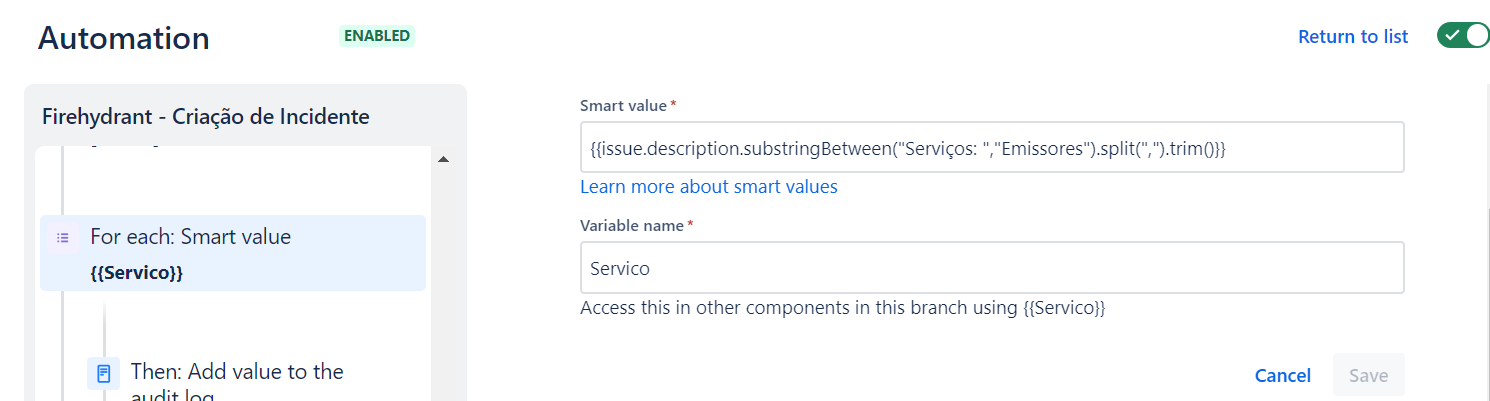Click the Automation page heading
Image resolution: width=1490 pixels, height=401 pixels.
(x=124, y=38)
